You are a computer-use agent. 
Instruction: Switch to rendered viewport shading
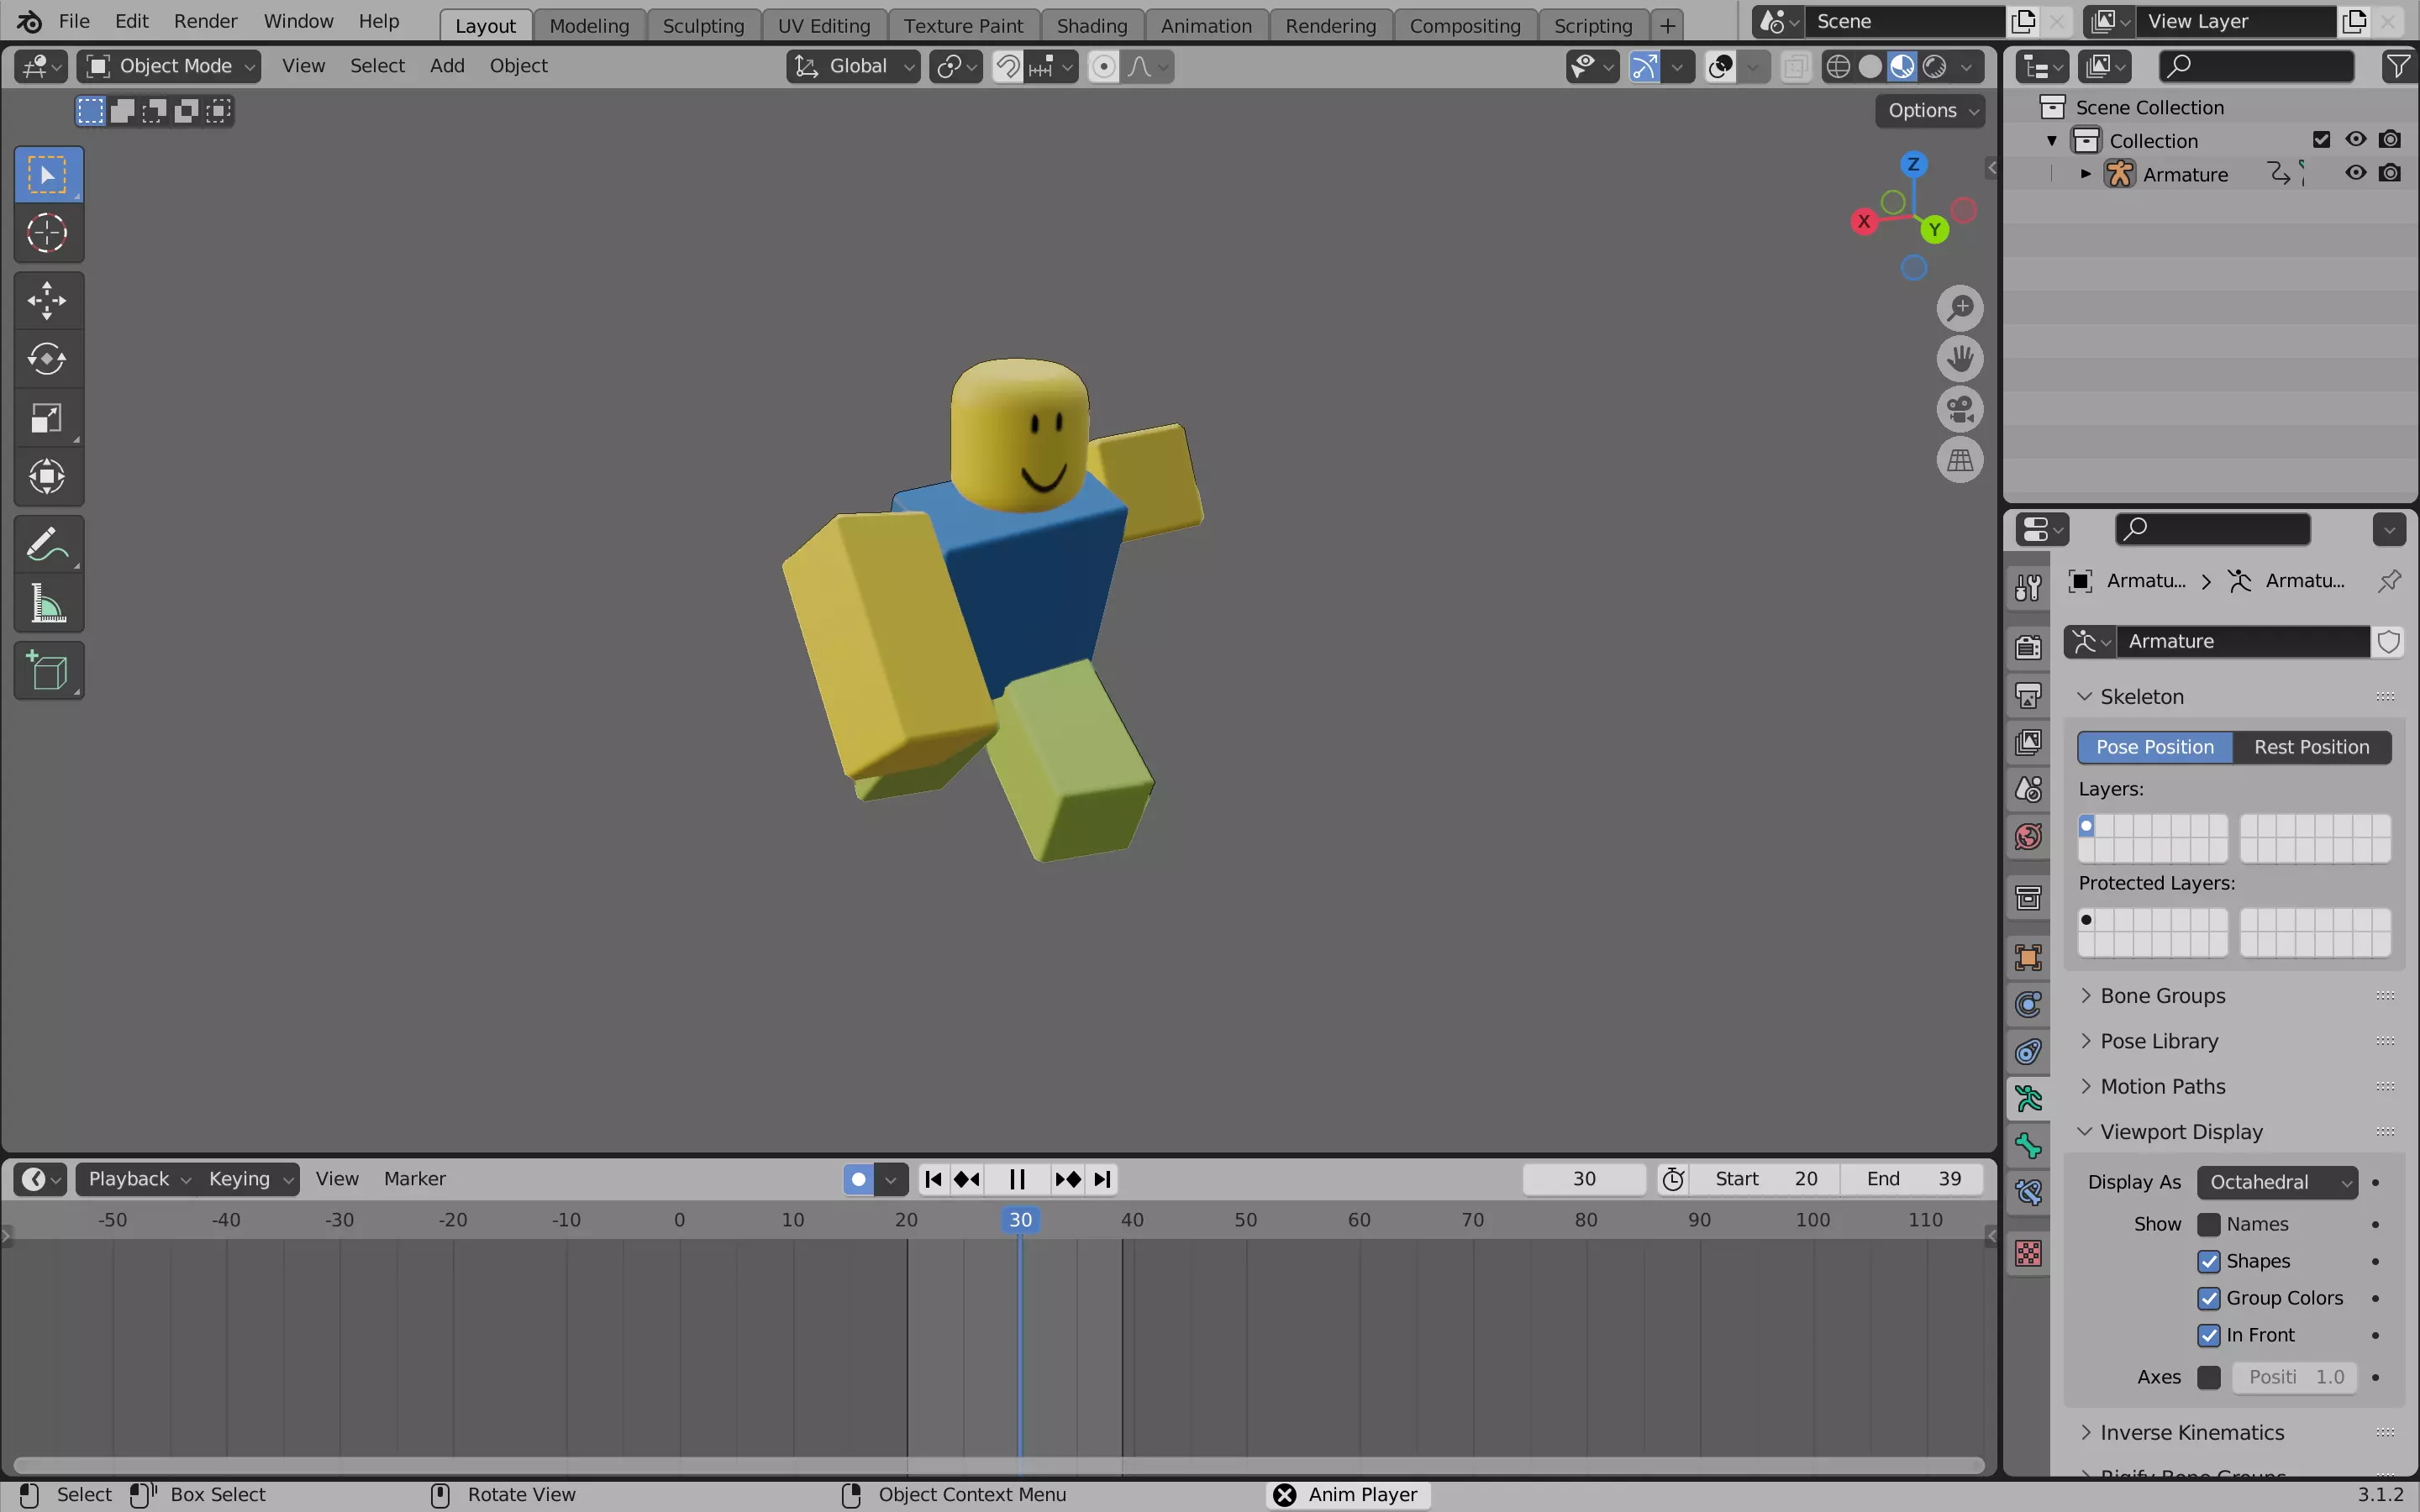1935,67
